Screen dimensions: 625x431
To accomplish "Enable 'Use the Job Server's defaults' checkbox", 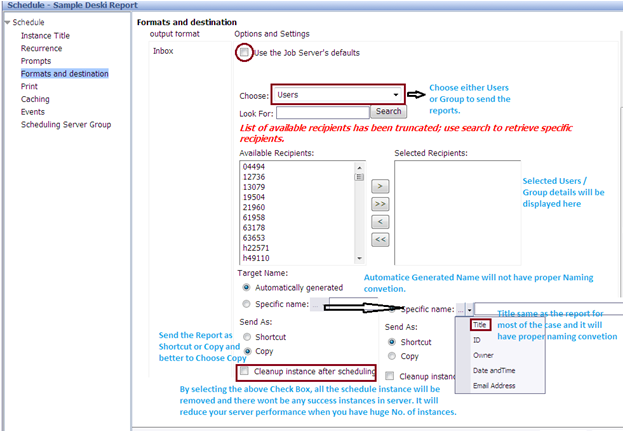I will pyautogui.click(x=244, y=52).
